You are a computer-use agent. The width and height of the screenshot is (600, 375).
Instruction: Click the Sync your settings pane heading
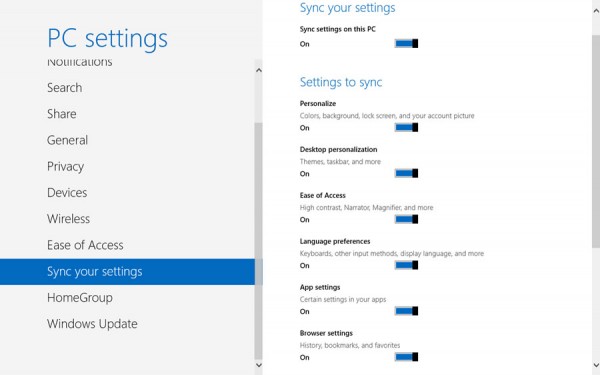[347, 8]
